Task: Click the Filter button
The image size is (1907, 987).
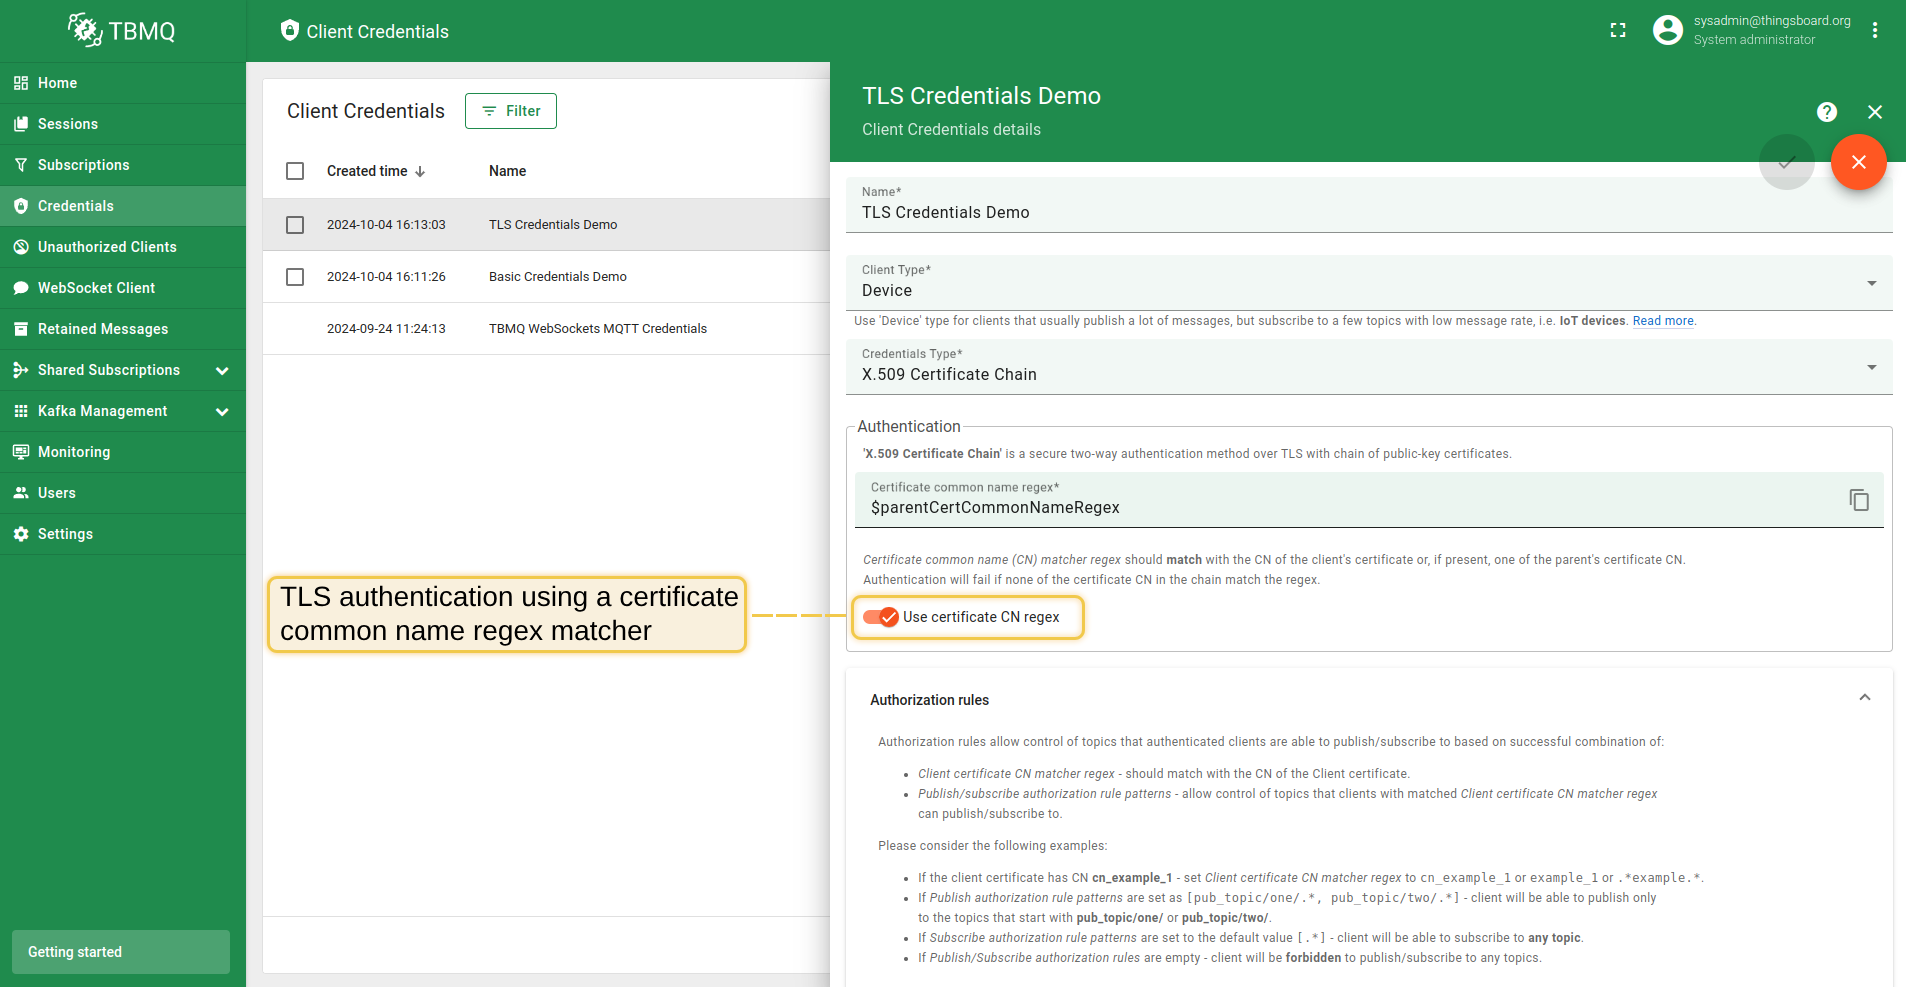Action: click(x=510, y=111)
